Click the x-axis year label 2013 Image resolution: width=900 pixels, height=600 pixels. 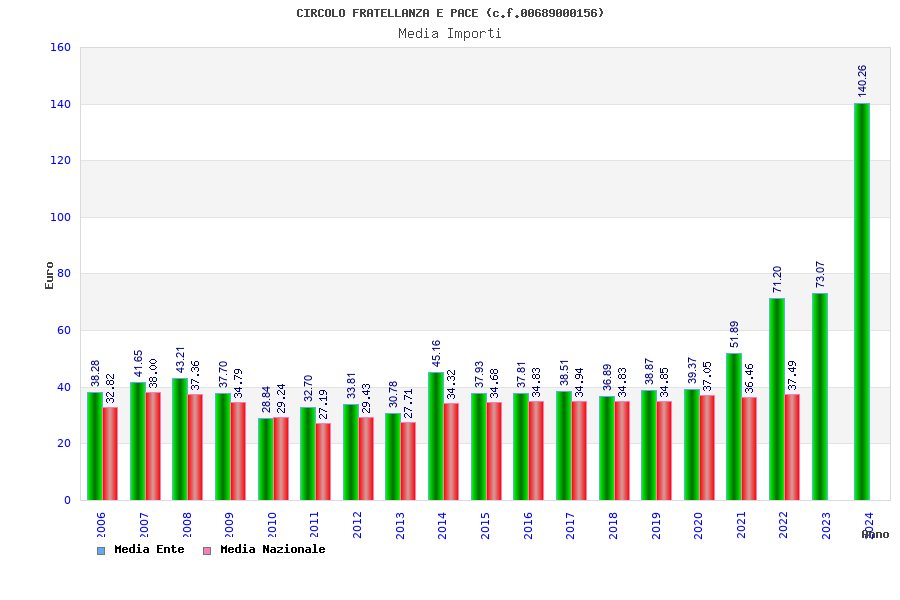click(400, 525)
